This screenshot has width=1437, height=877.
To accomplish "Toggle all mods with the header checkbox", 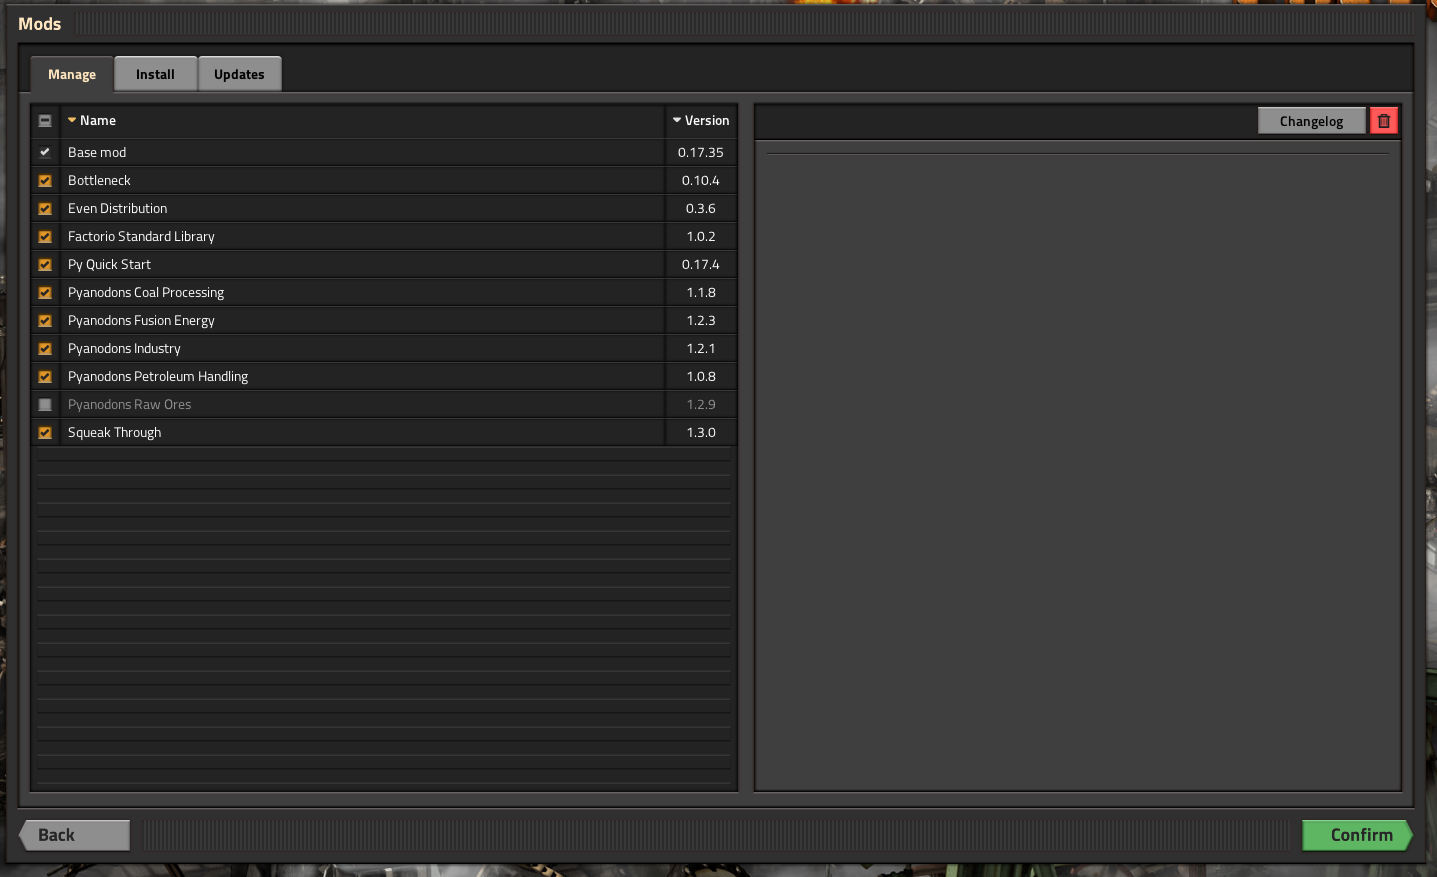I will (45, 121).
